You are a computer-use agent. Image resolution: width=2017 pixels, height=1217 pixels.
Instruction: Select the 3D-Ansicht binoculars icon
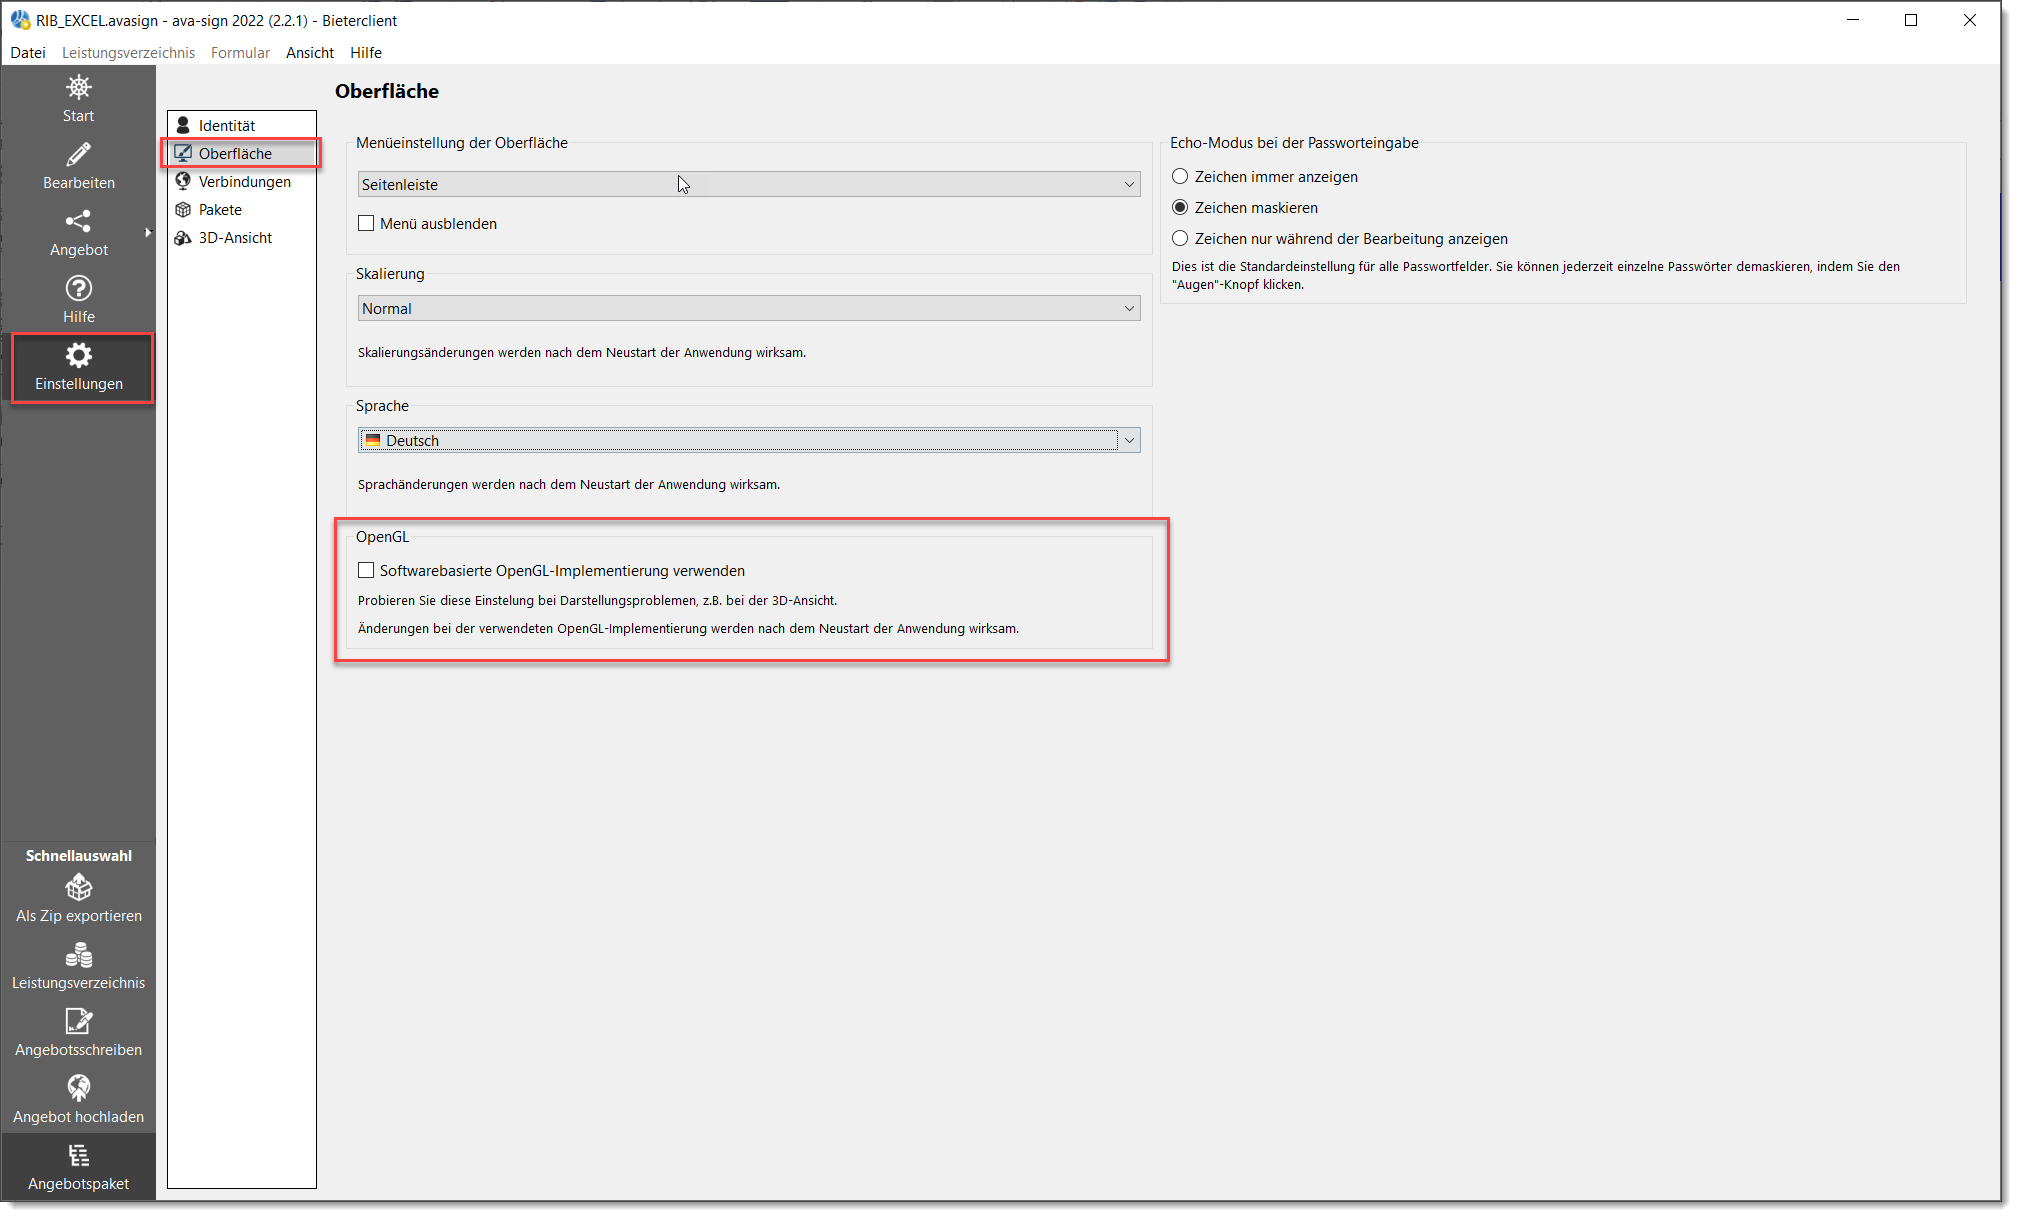coord(183,237)
